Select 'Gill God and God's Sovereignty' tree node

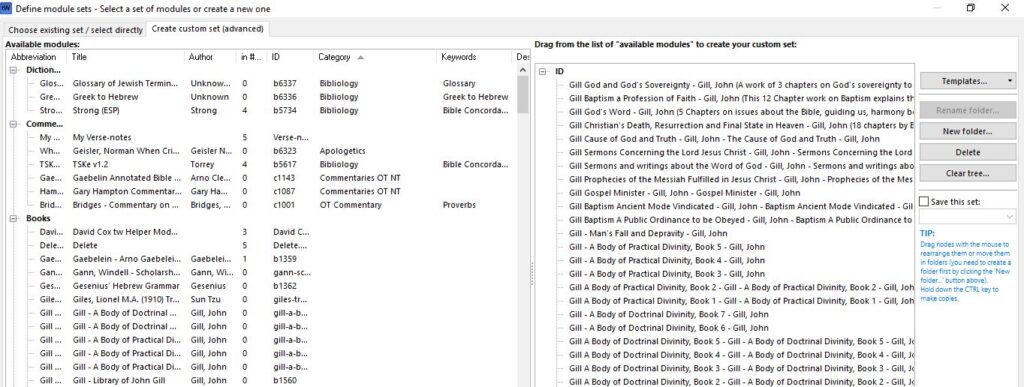pyautogui.click(x=741, y=85)
